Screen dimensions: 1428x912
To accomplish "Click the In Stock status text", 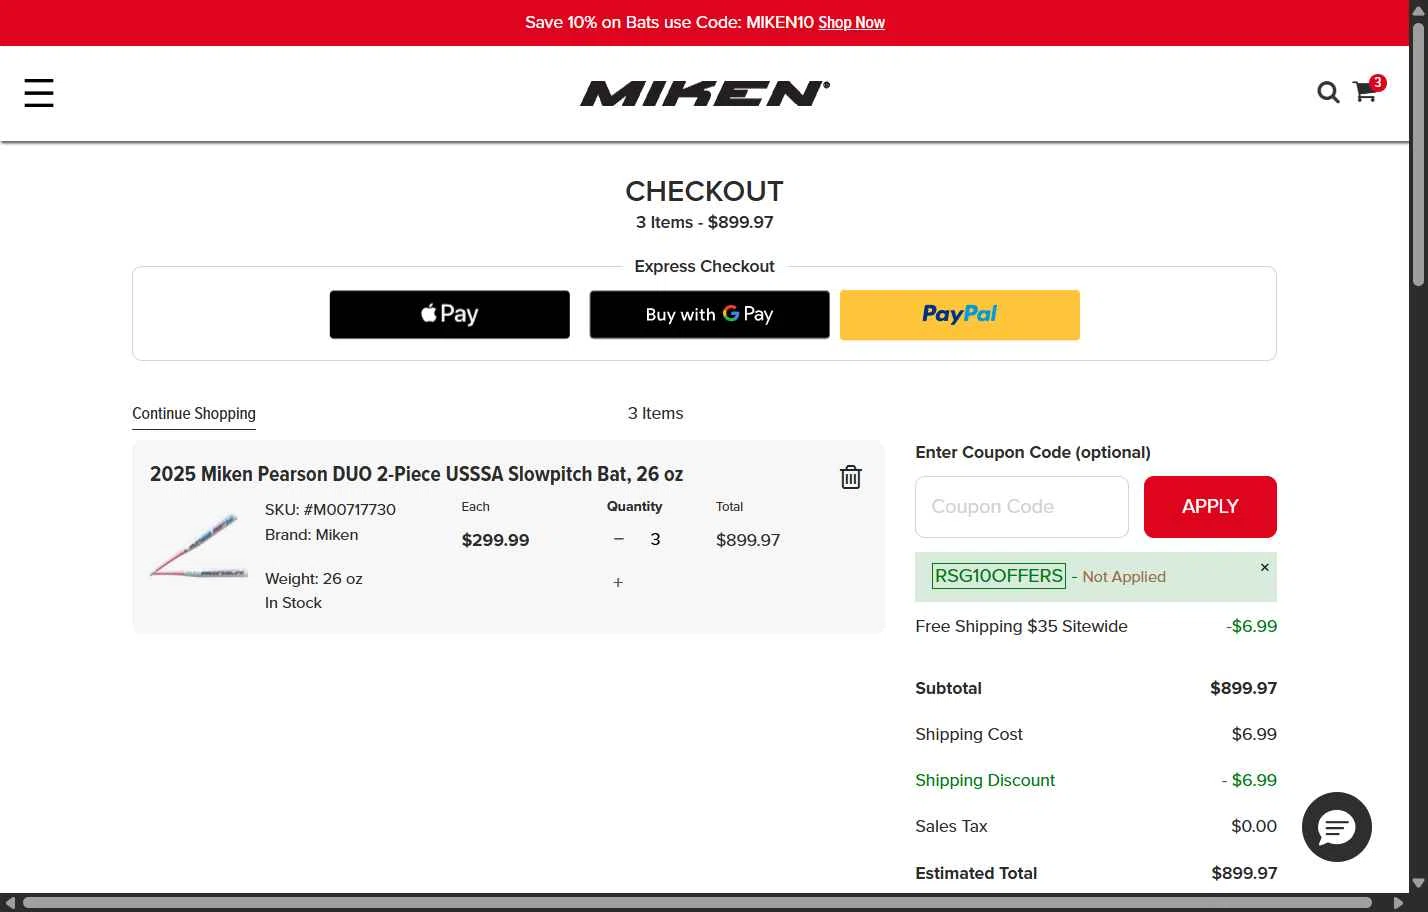I will (x=293, y=603).
